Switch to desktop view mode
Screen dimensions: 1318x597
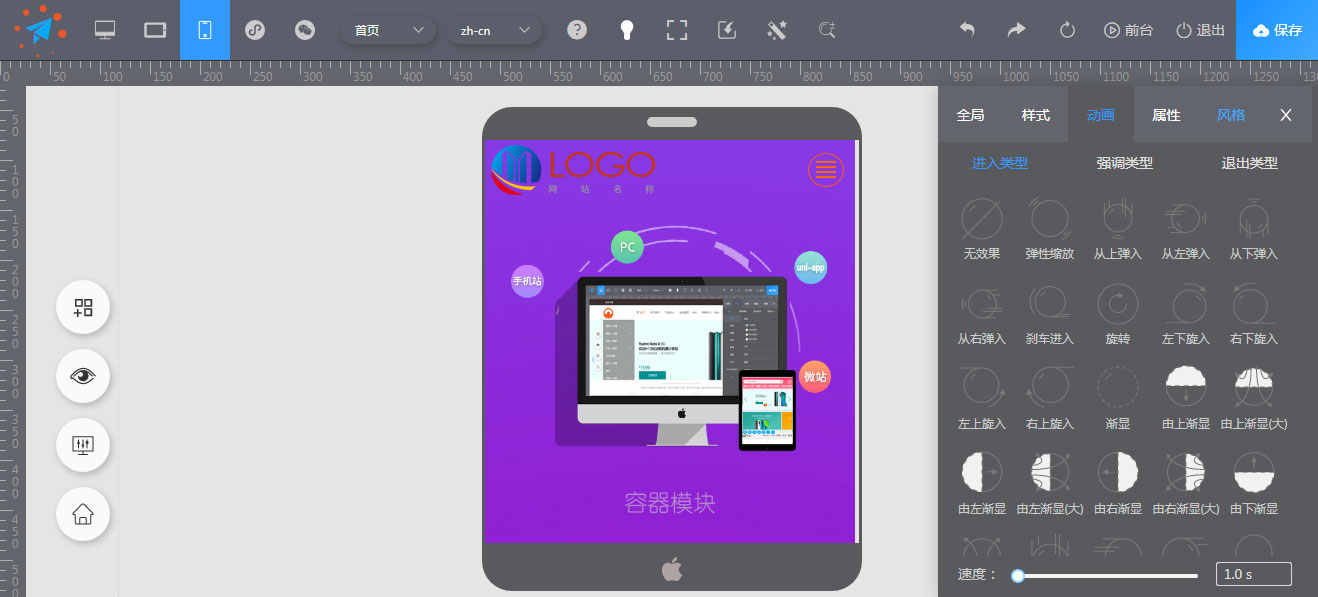(x=105, y=30)
